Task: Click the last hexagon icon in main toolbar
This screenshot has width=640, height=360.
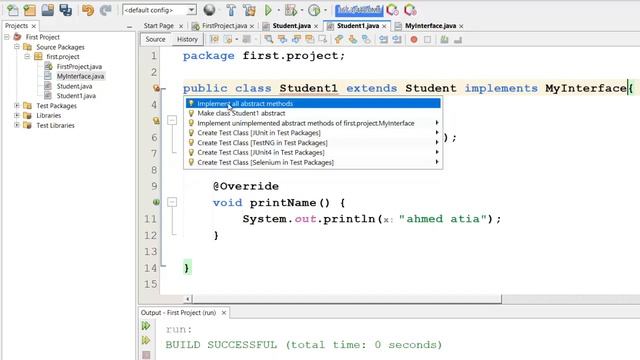Action: pyautogui.click(x=410, y=10)
